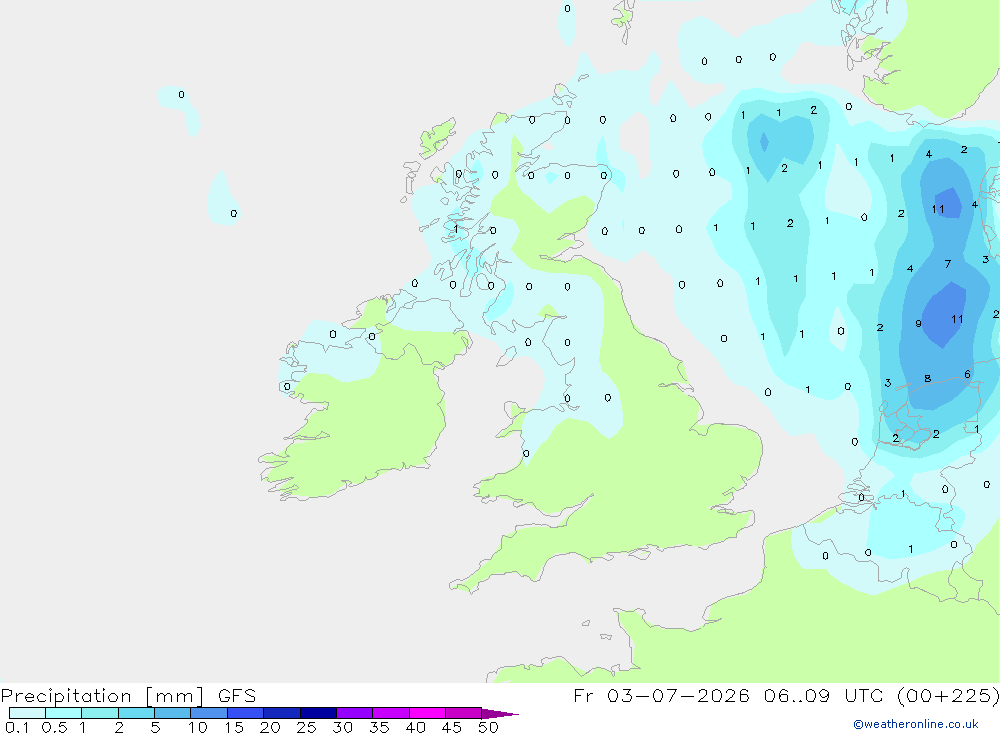1000x733 pixels.
Task: Click the 0.1 to 0.5 mm legend swatch
Action: (27, 713)
